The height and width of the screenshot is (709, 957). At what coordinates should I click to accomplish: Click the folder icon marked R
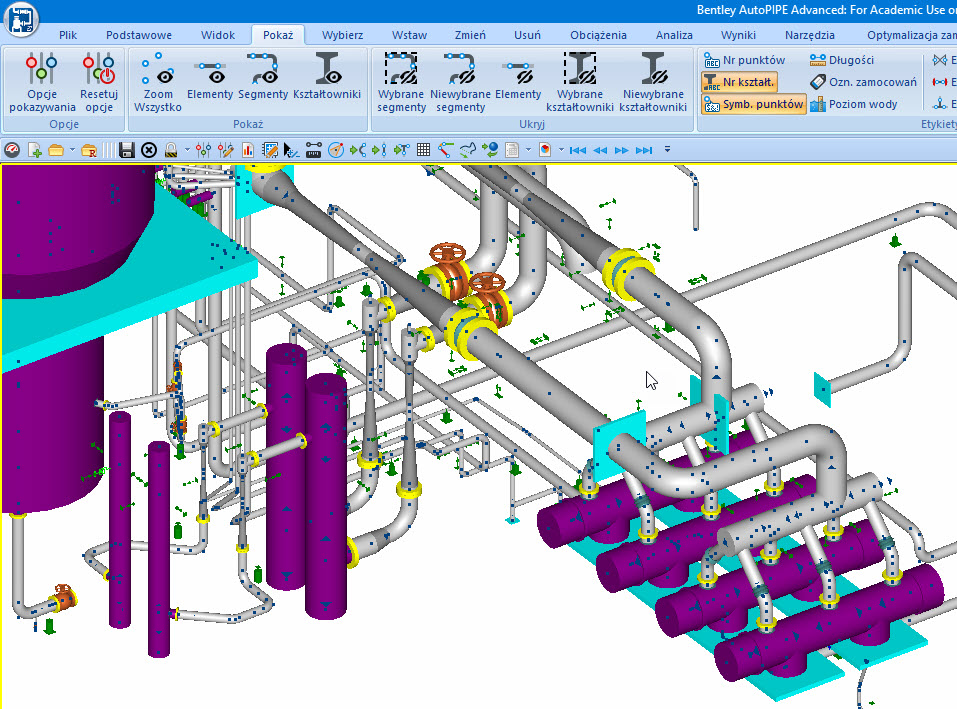tap(89, 149)
